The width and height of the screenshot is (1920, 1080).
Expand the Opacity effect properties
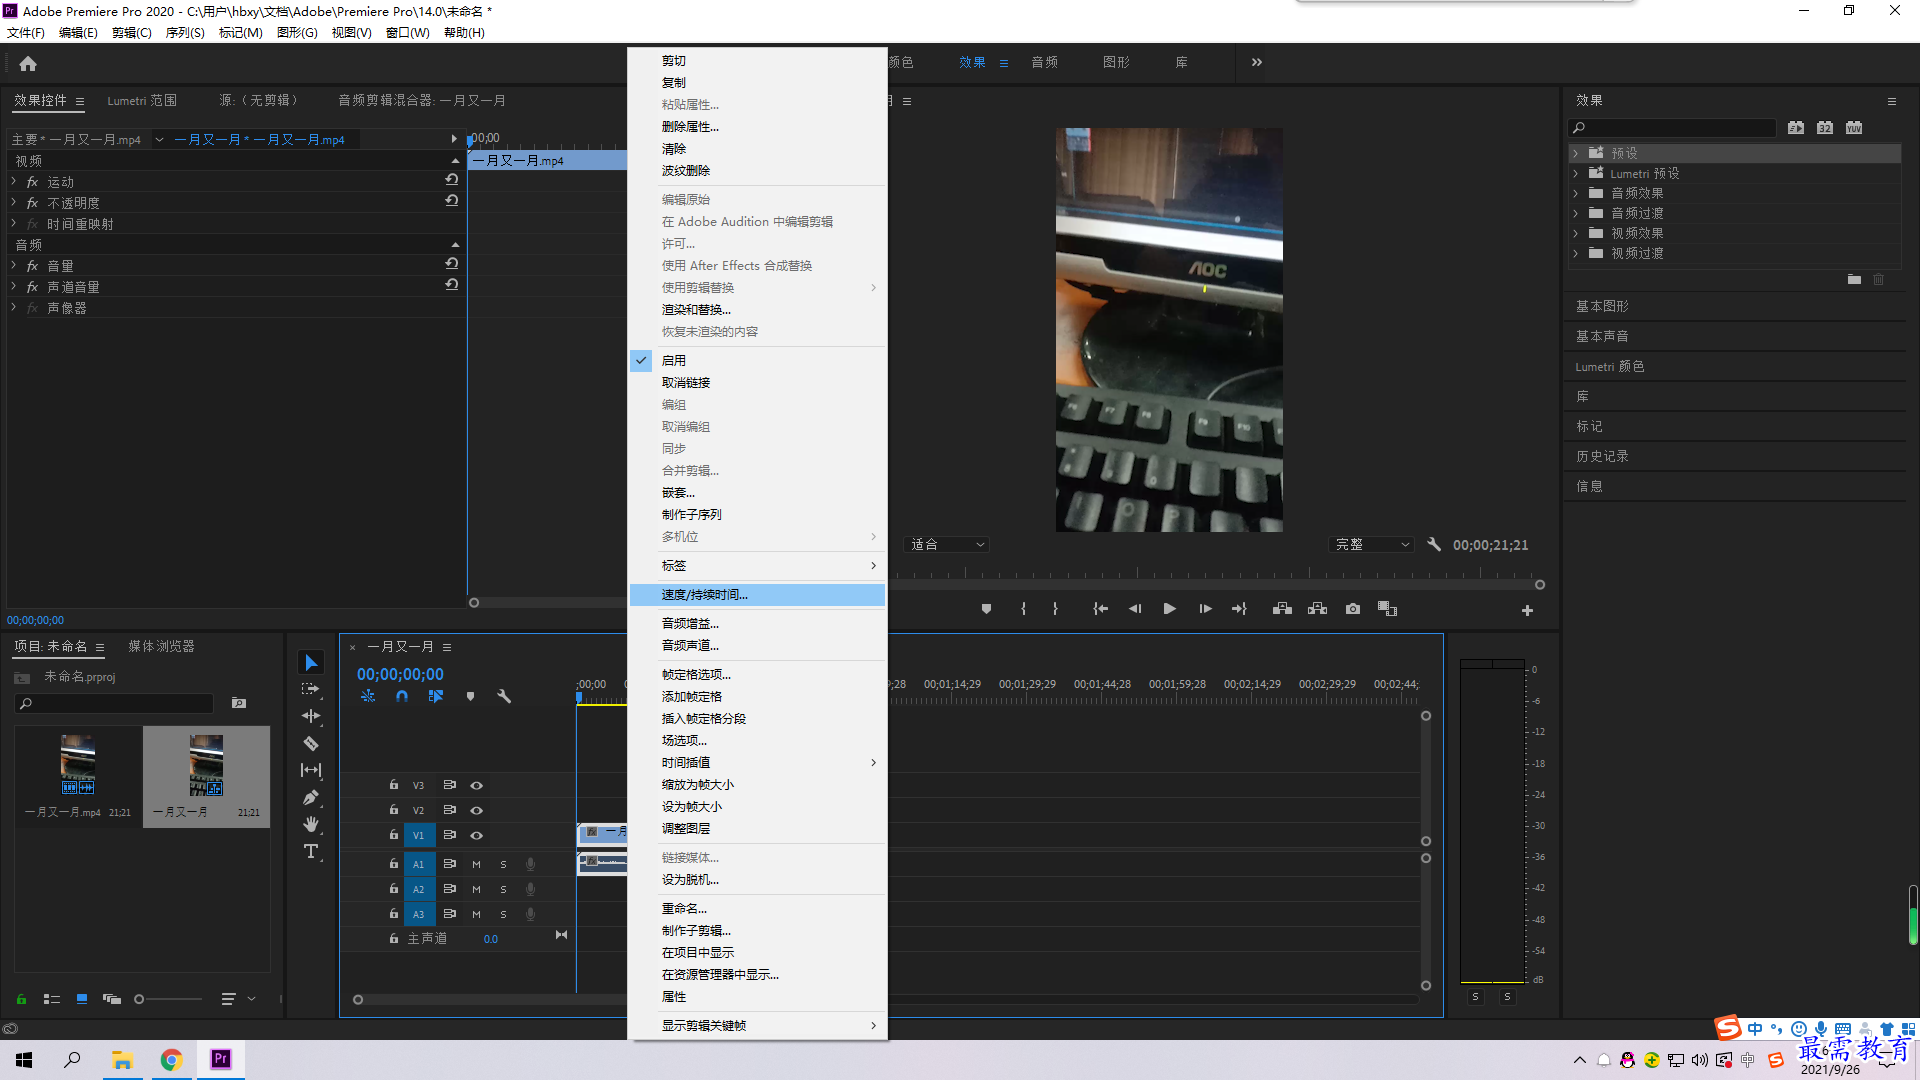pyautogui.click(x=14, y=202)
